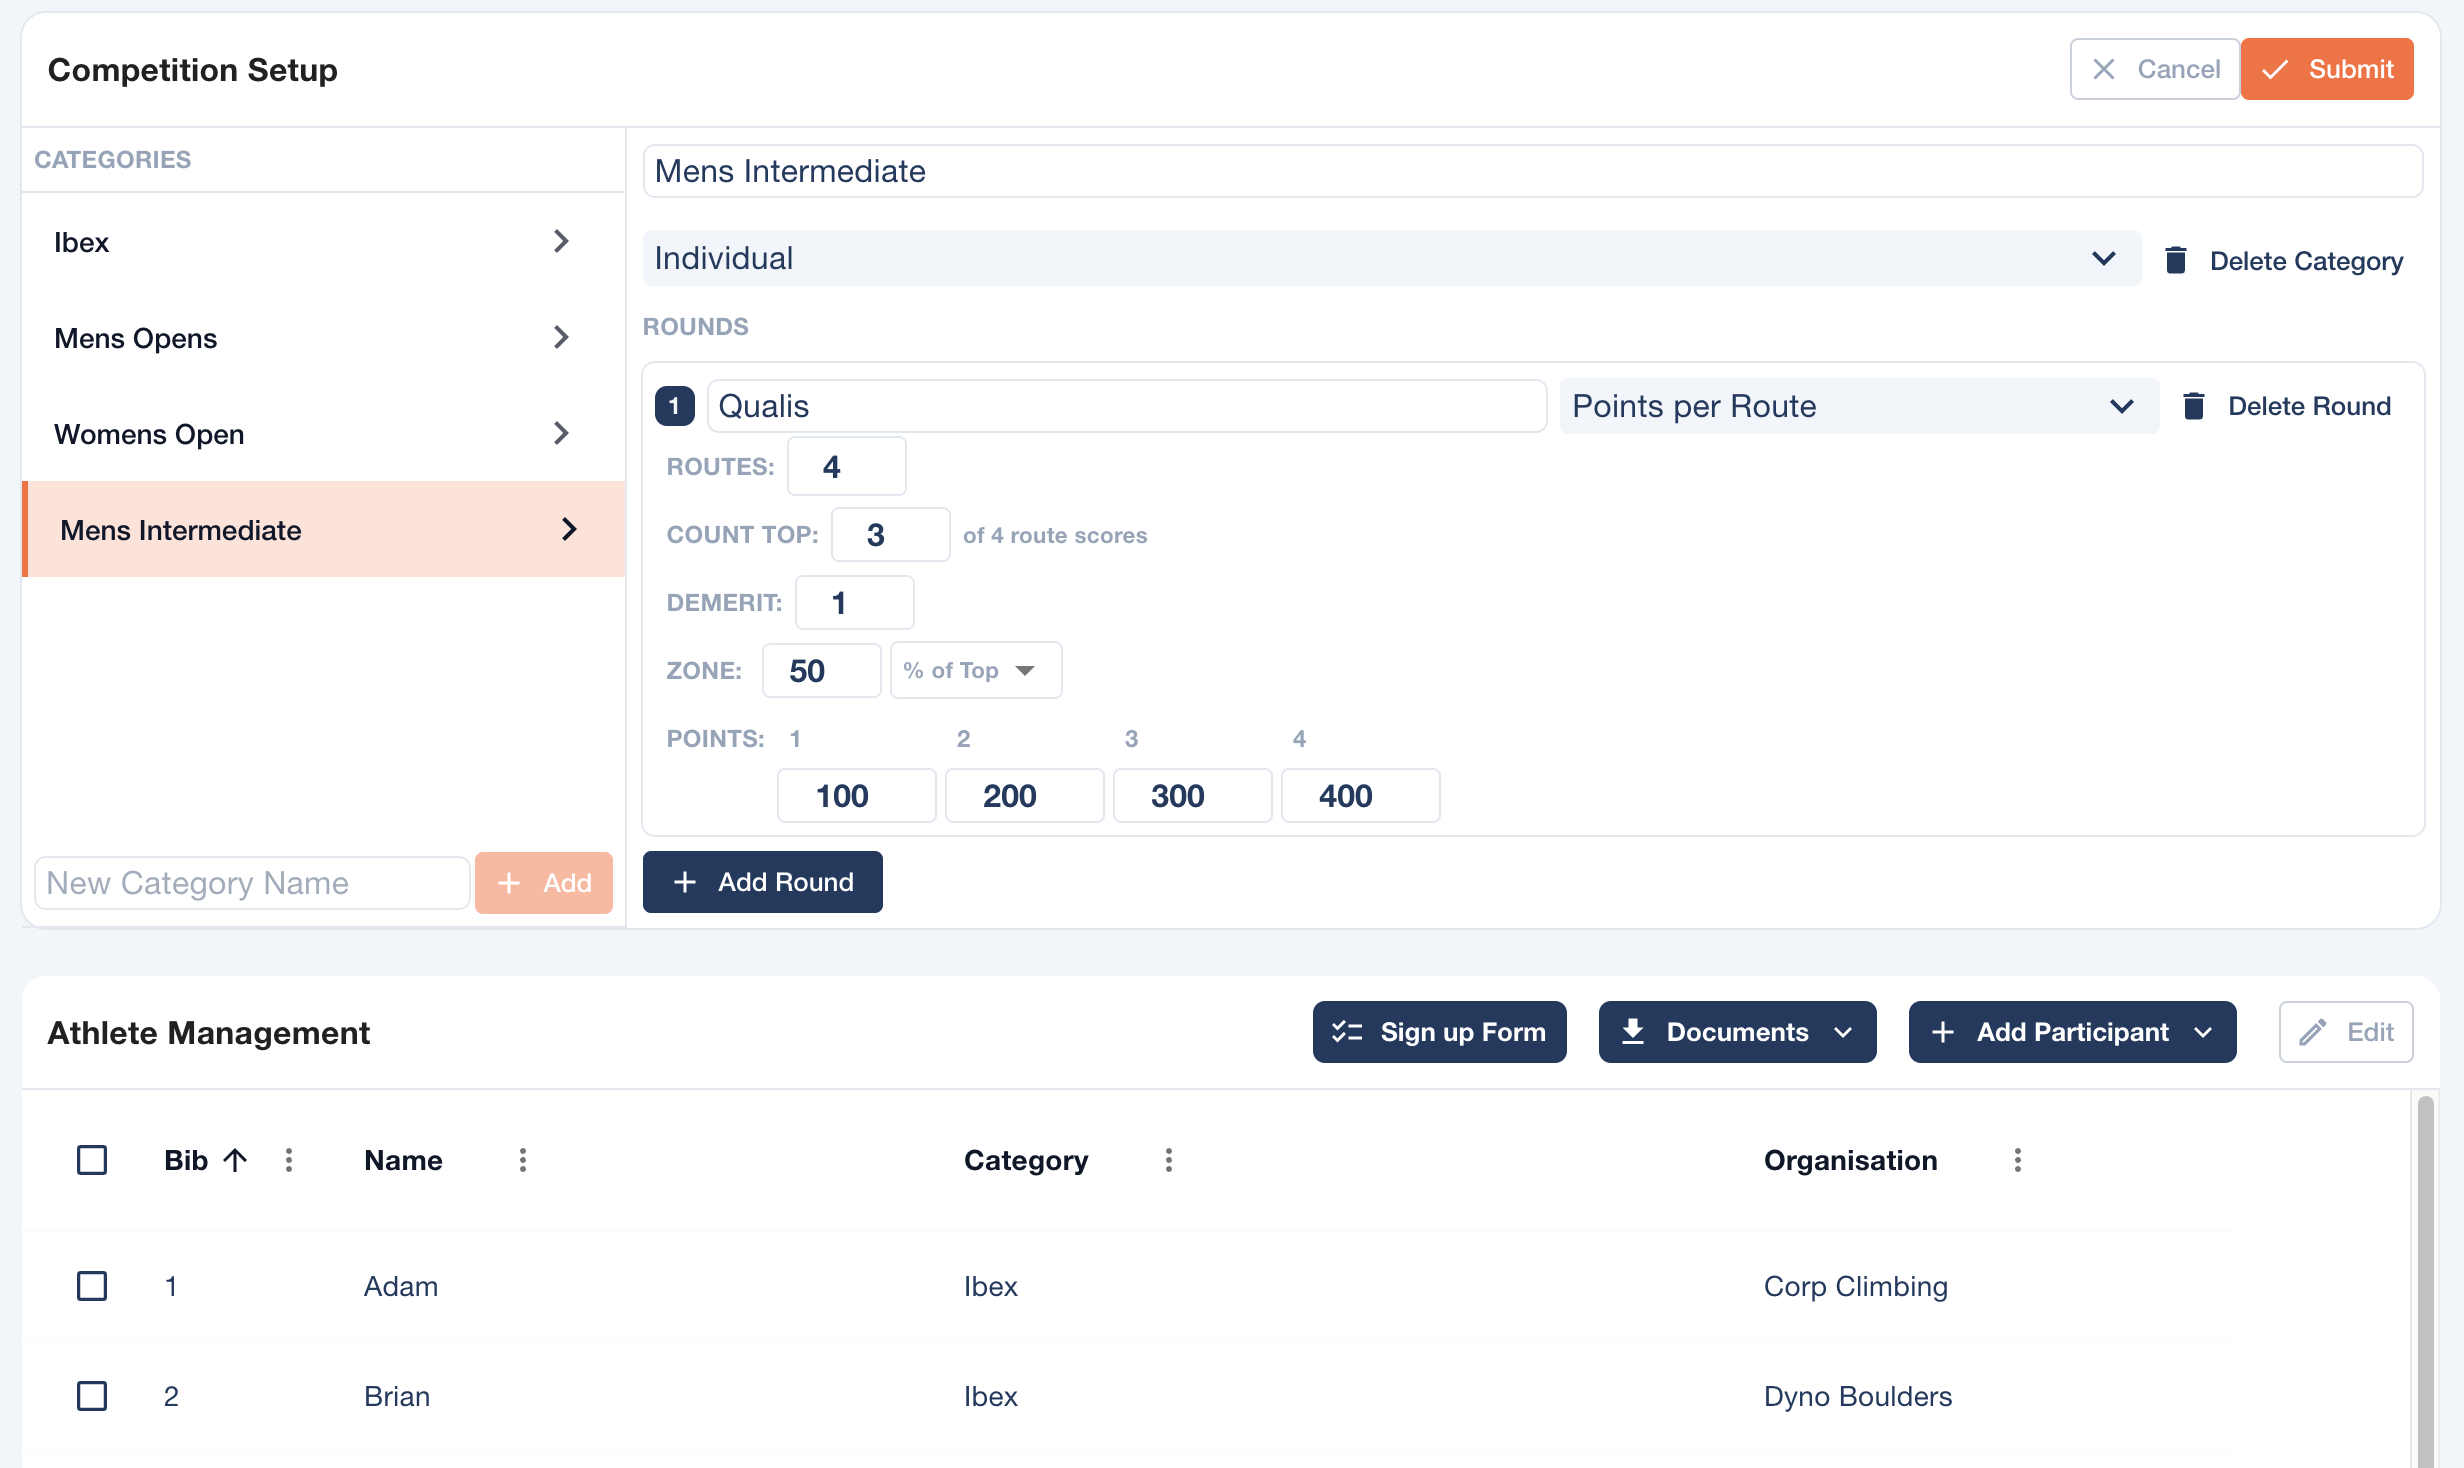Click the plus icon in Add Participant
This screenshot has height=1468, width=2464.
click(x=1943, y=1032)
